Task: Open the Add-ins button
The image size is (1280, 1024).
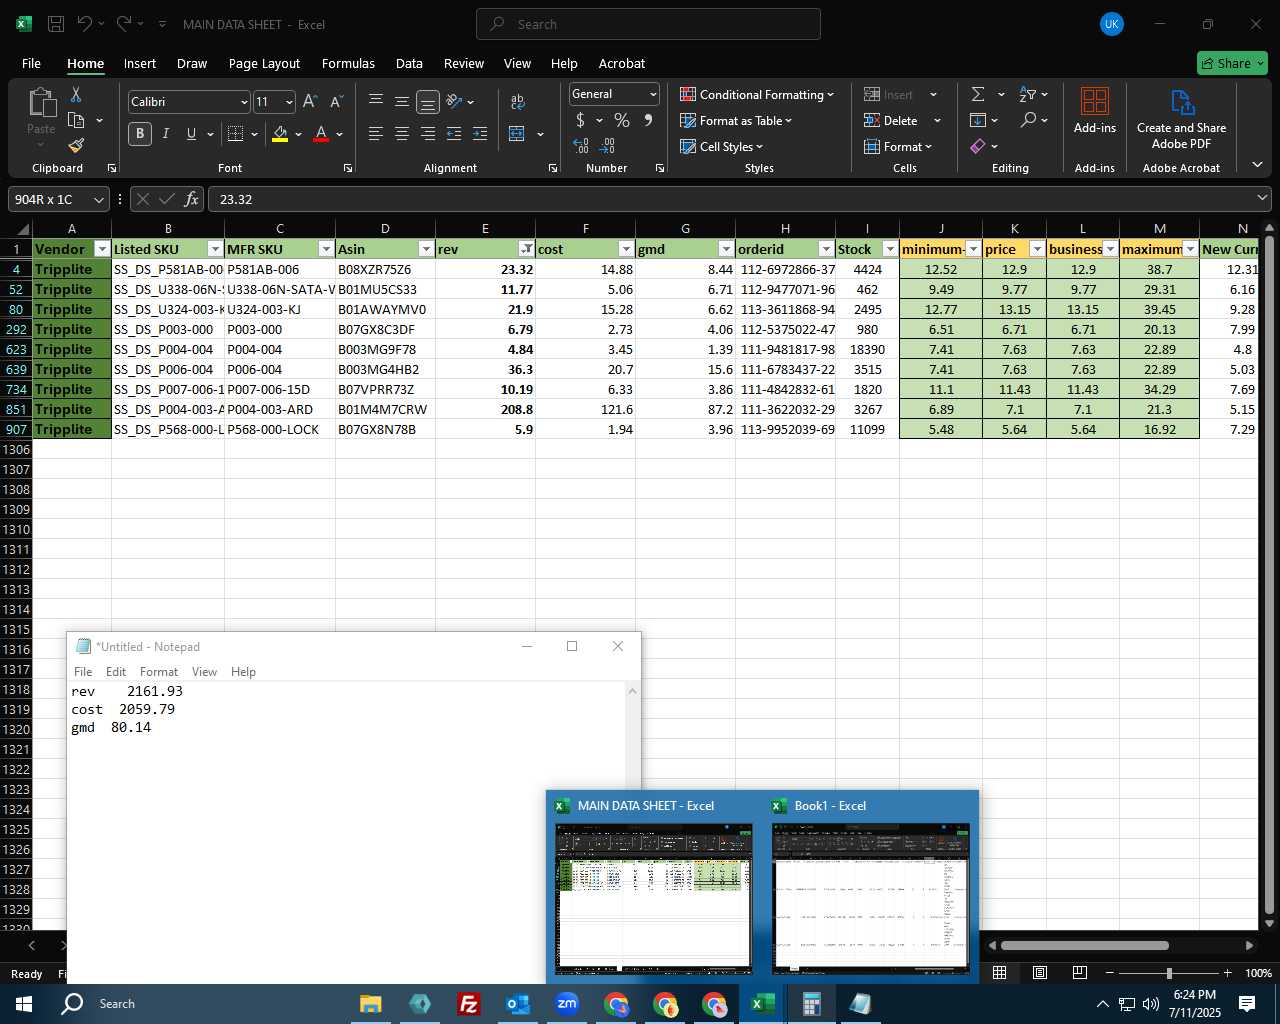Action: pos(1095,110)
